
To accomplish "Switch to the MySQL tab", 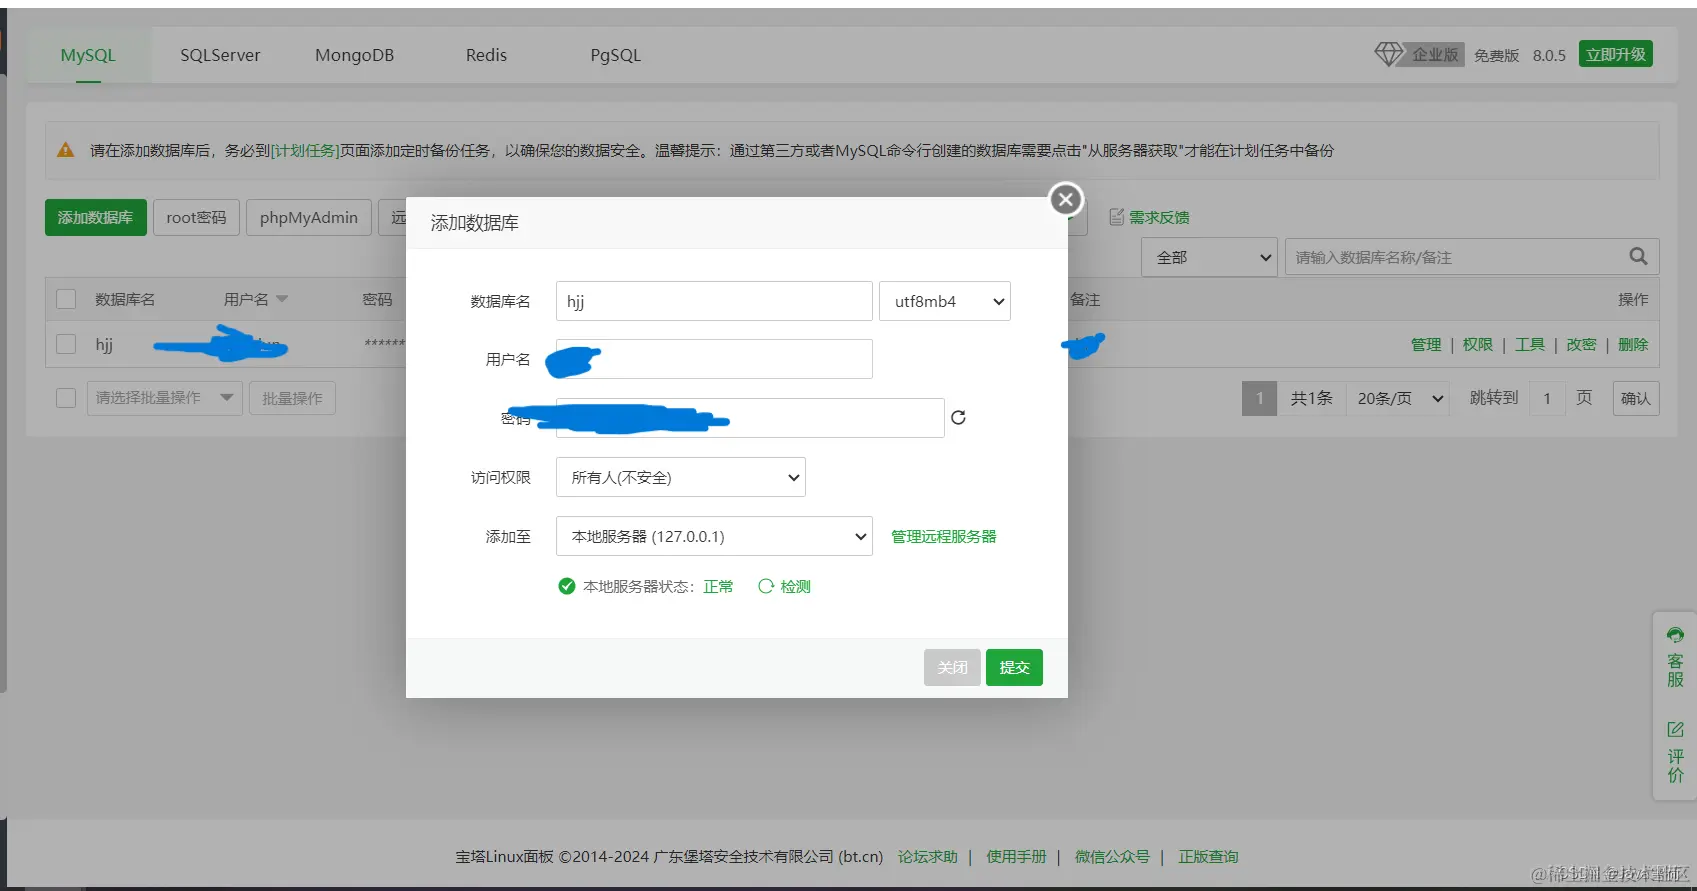I will tap(88, 55).
